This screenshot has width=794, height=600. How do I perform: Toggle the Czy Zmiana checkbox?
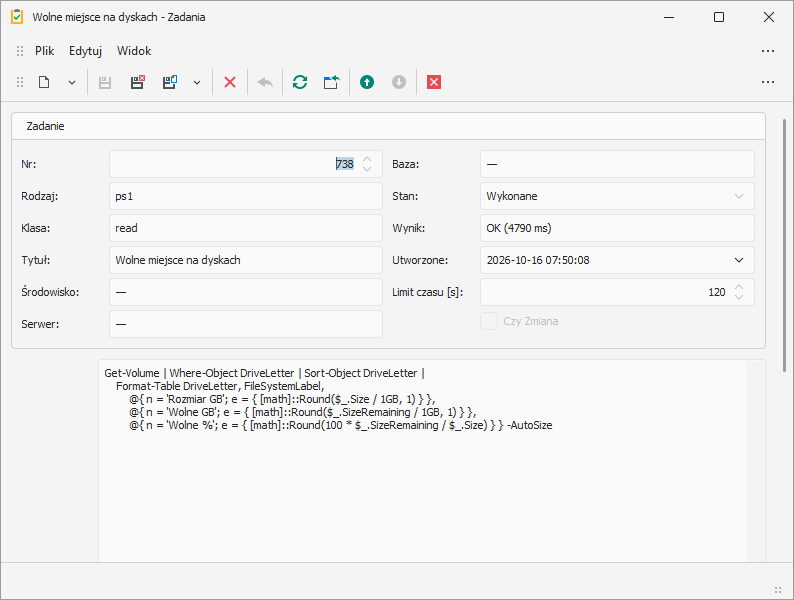[x=489, y=321]
